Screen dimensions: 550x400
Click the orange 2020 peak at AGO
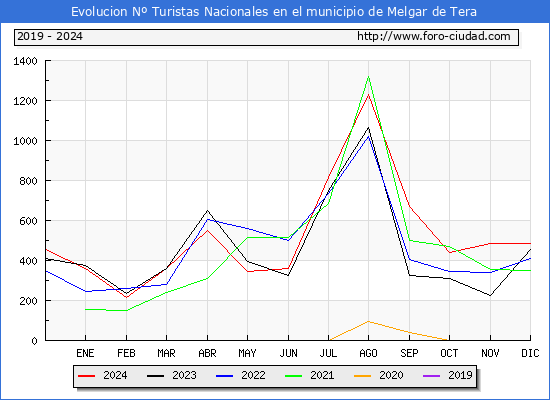click(368, 321)
